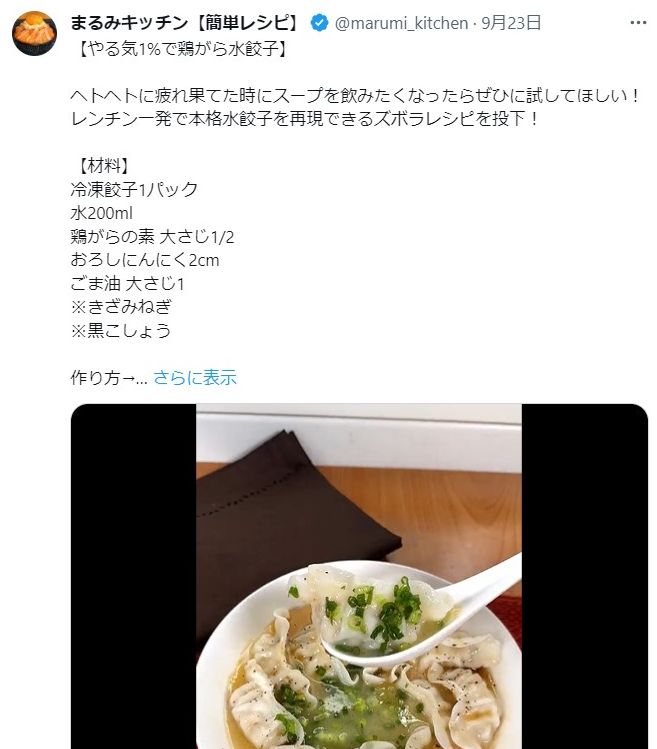Click the sentence starting with レンチン一発で
Viewport: 657px width, 749px height.
point(304,119)
